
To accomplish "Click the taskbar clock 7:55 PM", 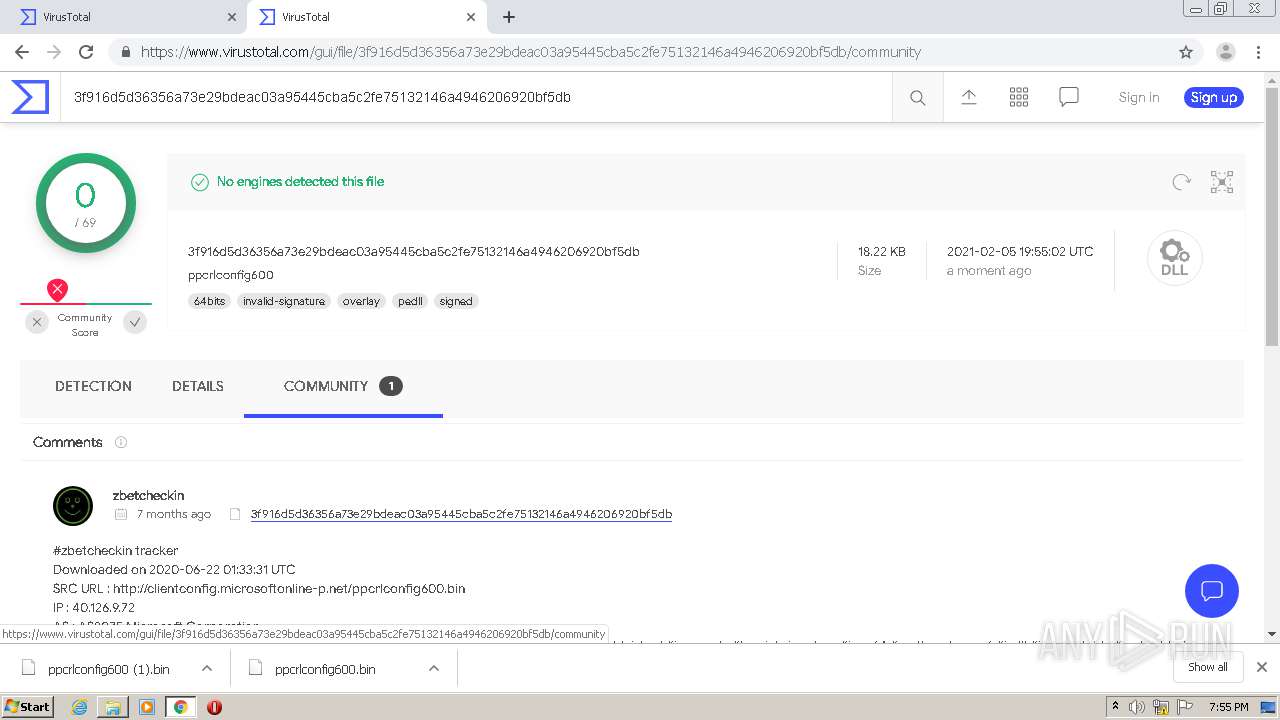I will pyautogui.click(x=1229, y=707).
